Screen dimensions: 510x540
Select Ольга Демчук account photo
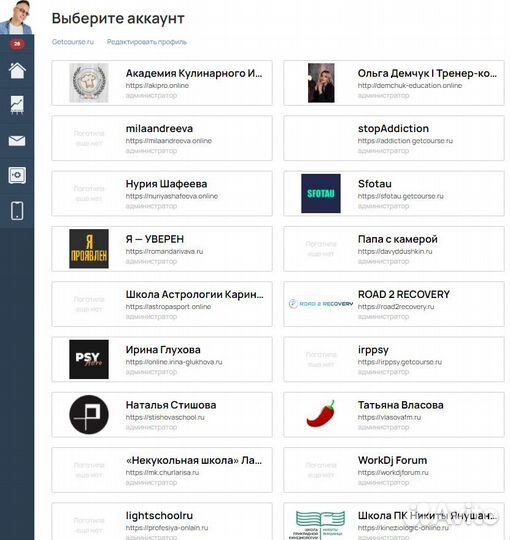click(x=321, y=83)
